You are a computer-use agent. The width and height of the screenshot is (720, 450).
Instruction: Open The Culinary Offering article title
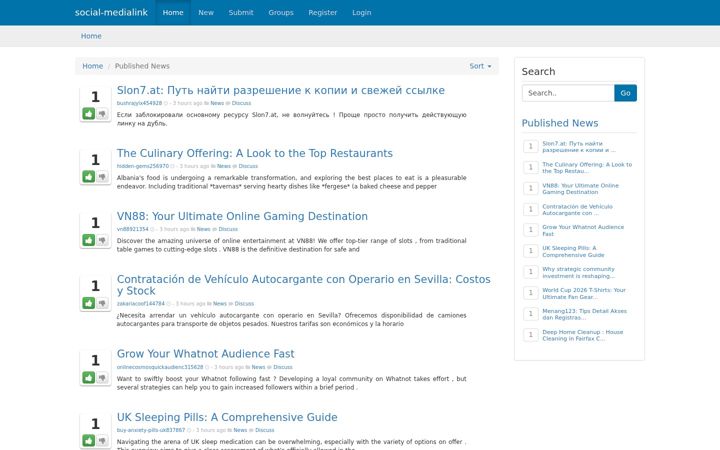pyautogui.click(x=254, y=153)
